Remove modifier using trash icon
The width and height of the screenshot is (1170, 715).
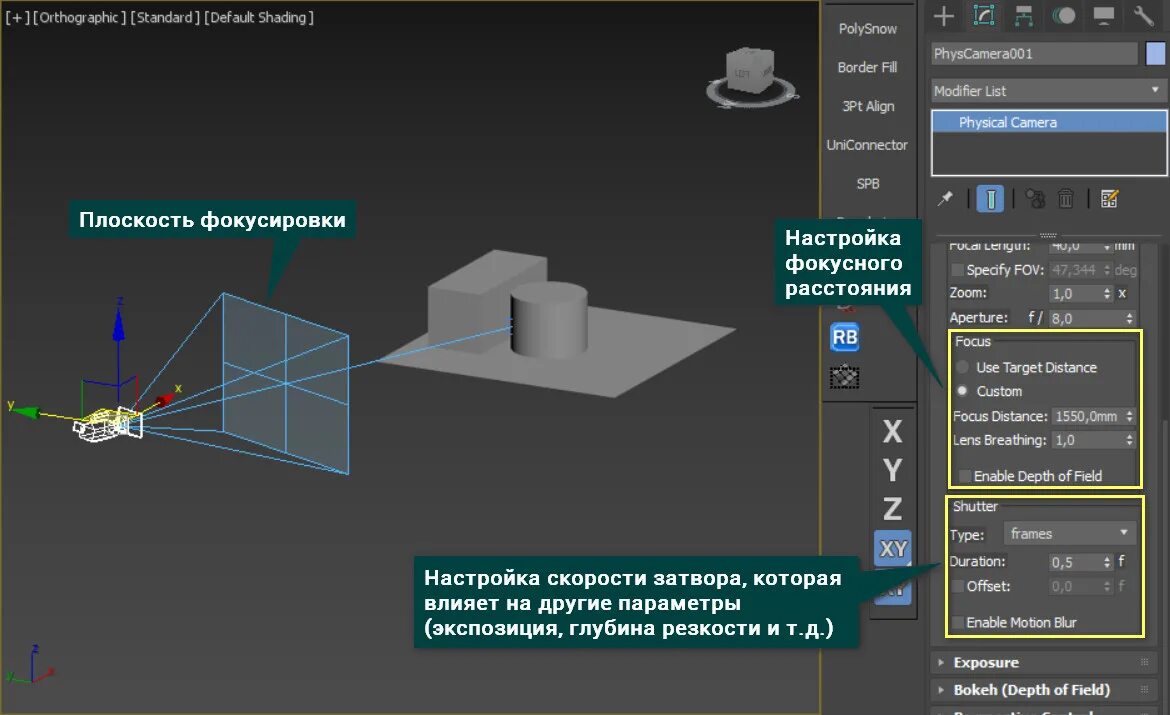tap(1066, 199)
